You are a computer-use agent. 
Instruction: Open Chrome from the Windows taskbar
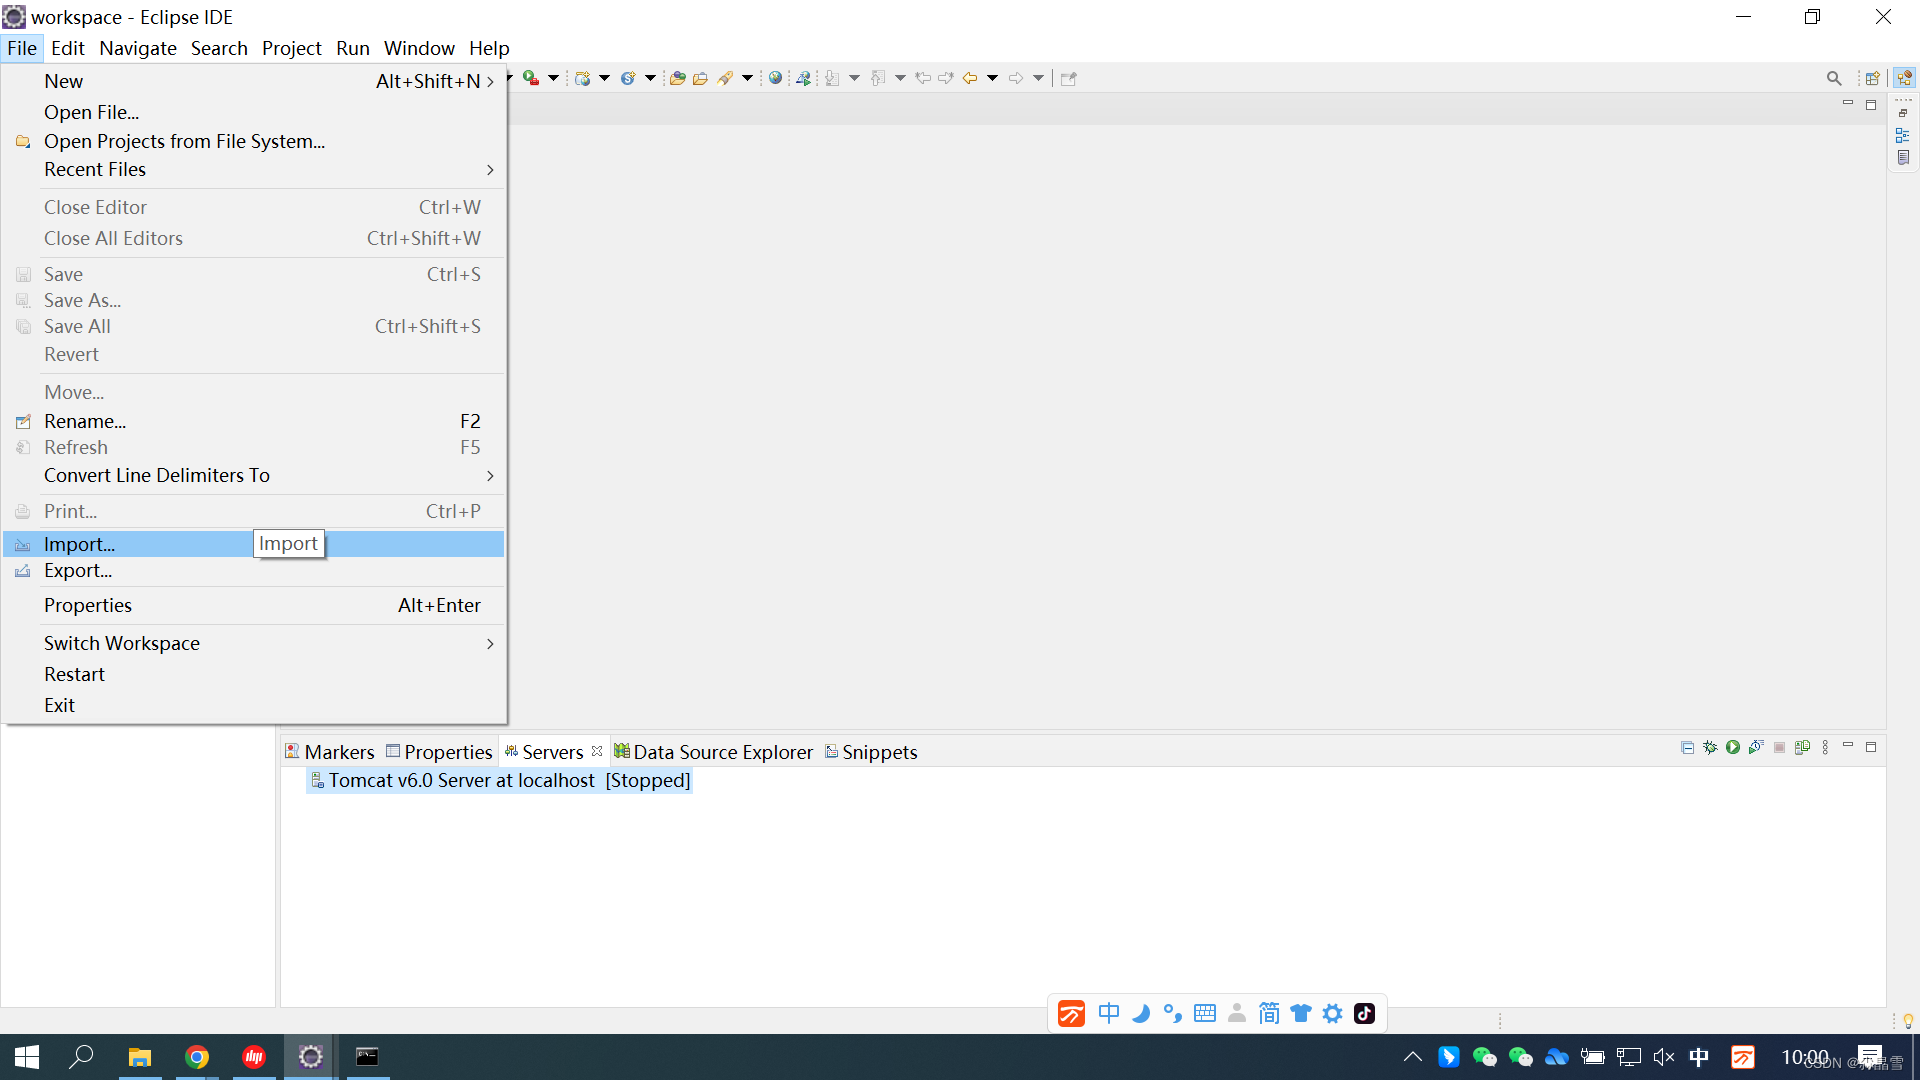tap(197, 1057)
